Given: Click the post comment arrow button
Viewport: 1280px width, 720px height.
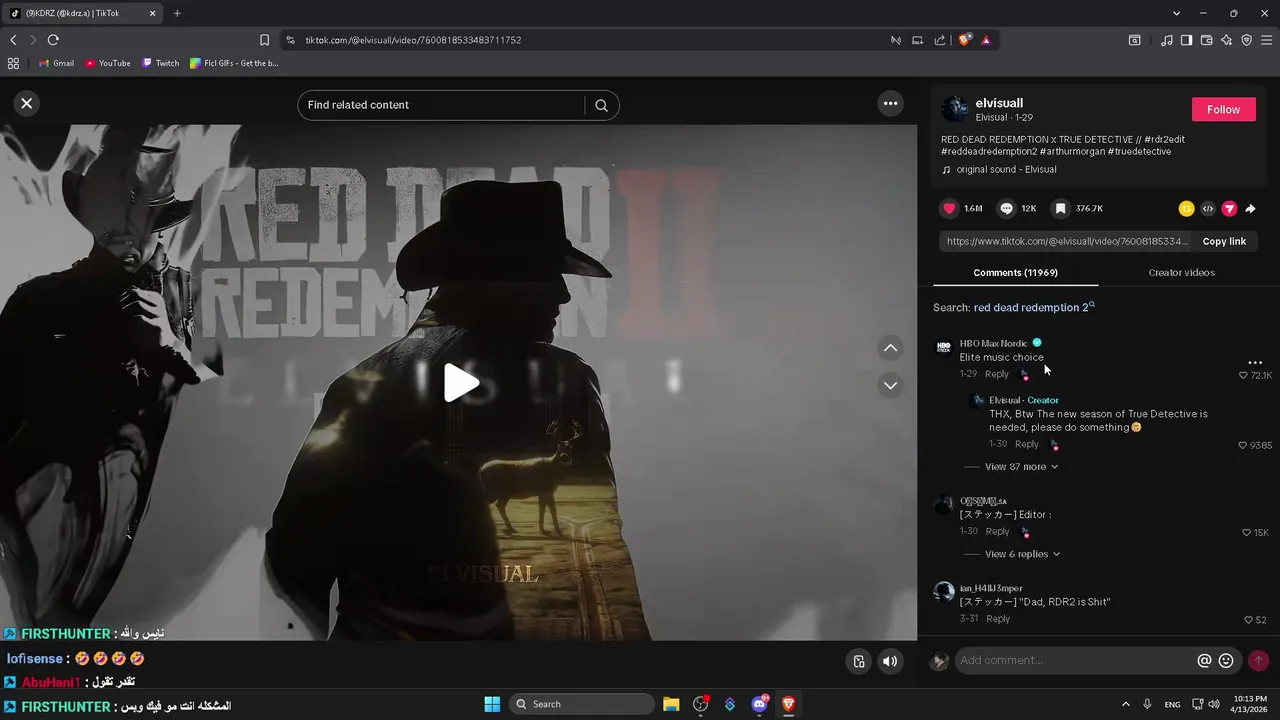Looking at the screenshot, I should click(1258, 660).
